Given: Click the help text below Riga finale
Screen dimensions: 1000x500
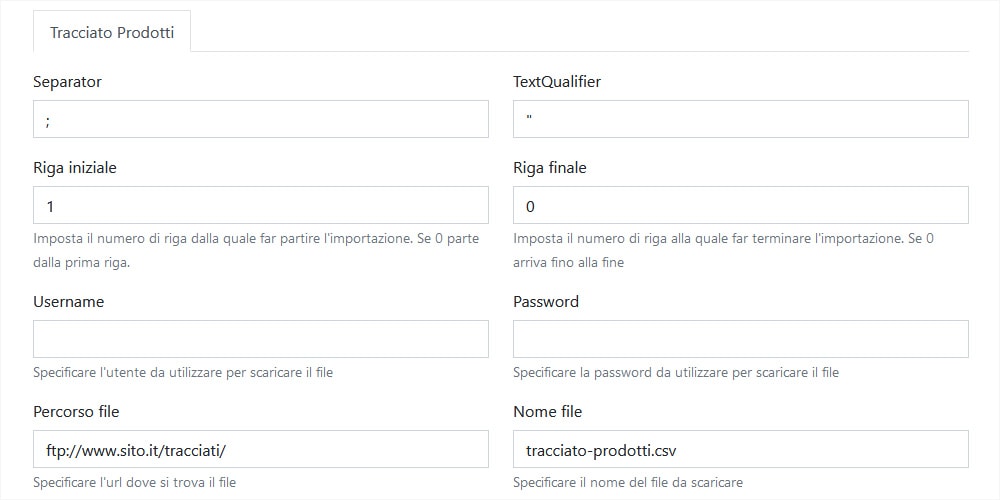Looking at the screenshot, I should (x=723, y=251).
